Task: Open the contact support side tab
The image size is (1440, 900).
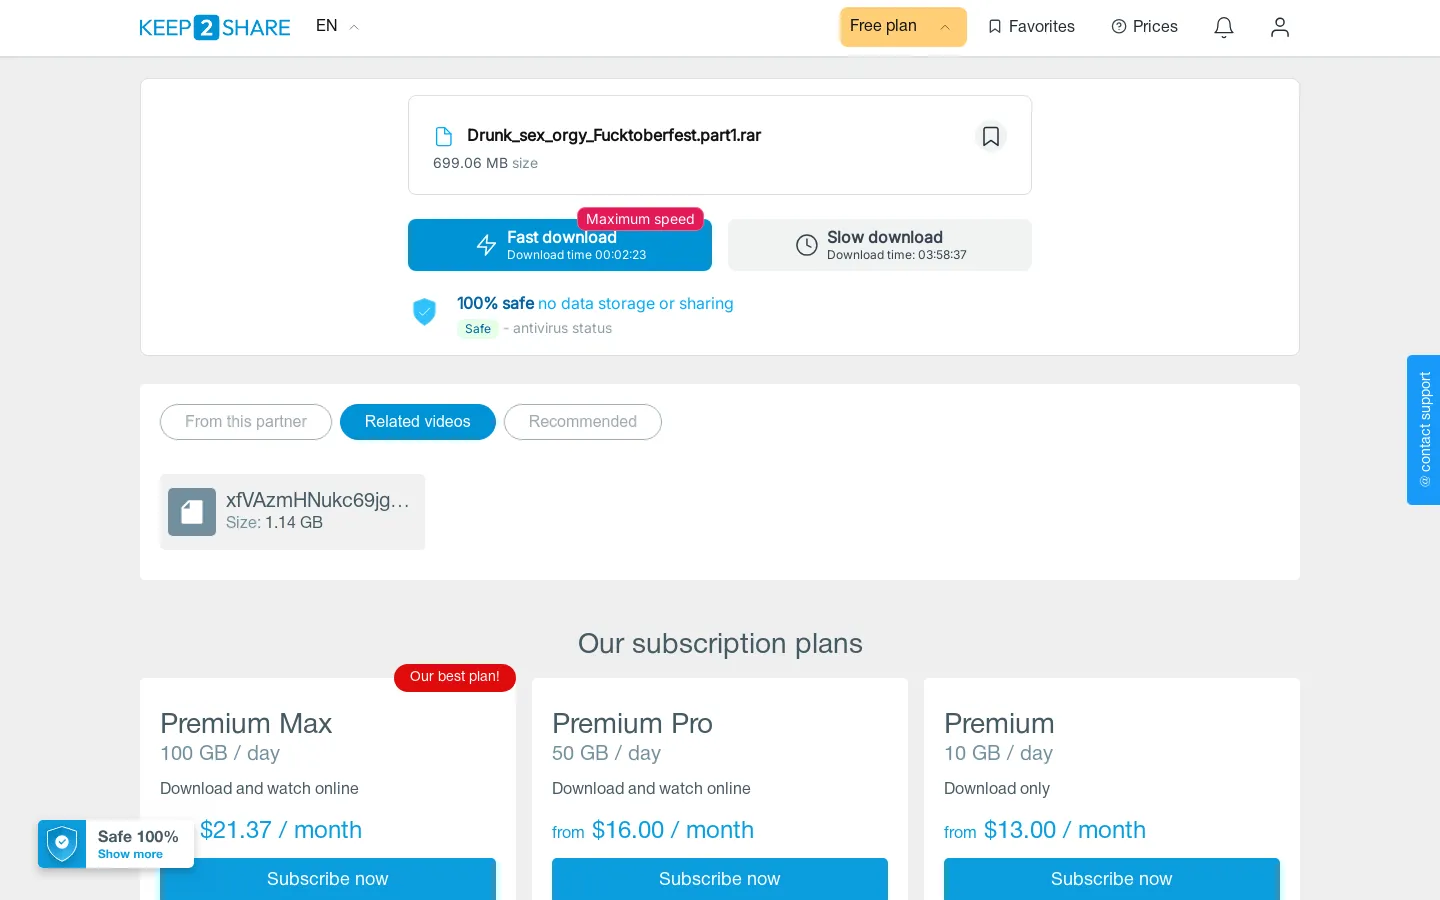Action: pos(1424,430)
